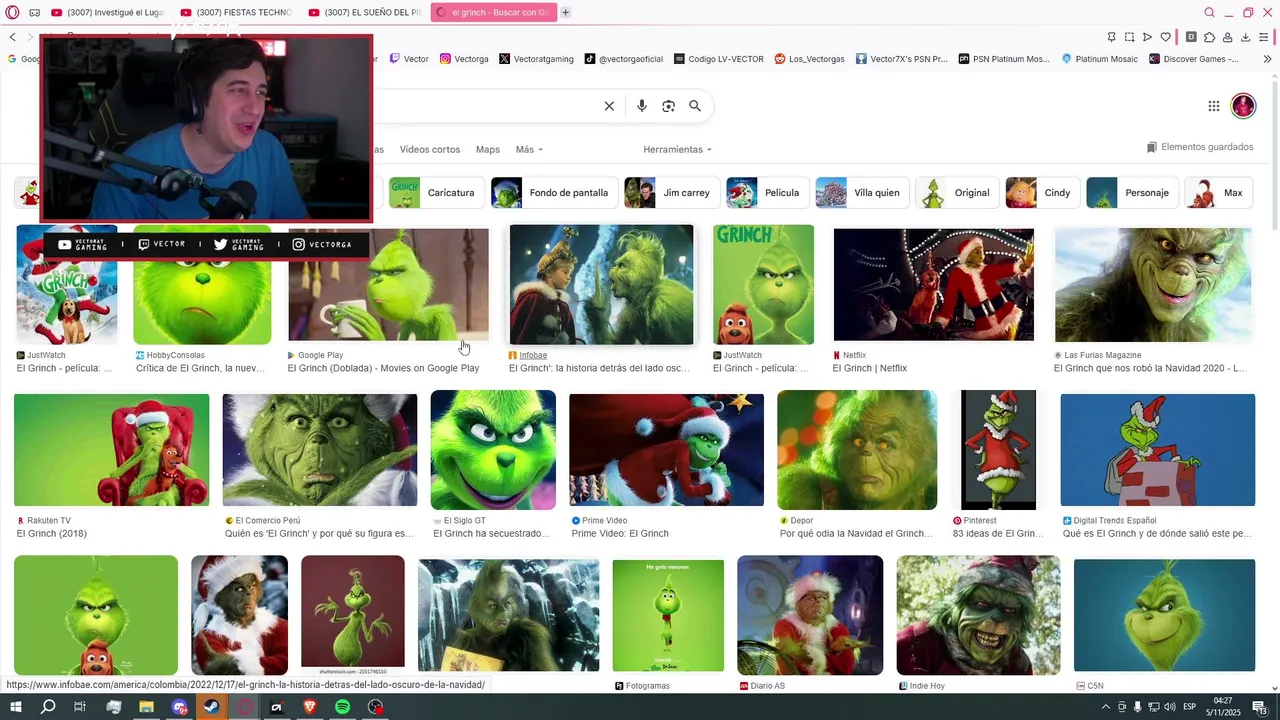The width and height of the screenshot is (1280, 720).
Task: Open Steam from the taskbar
Action: [x=211, y=707]
